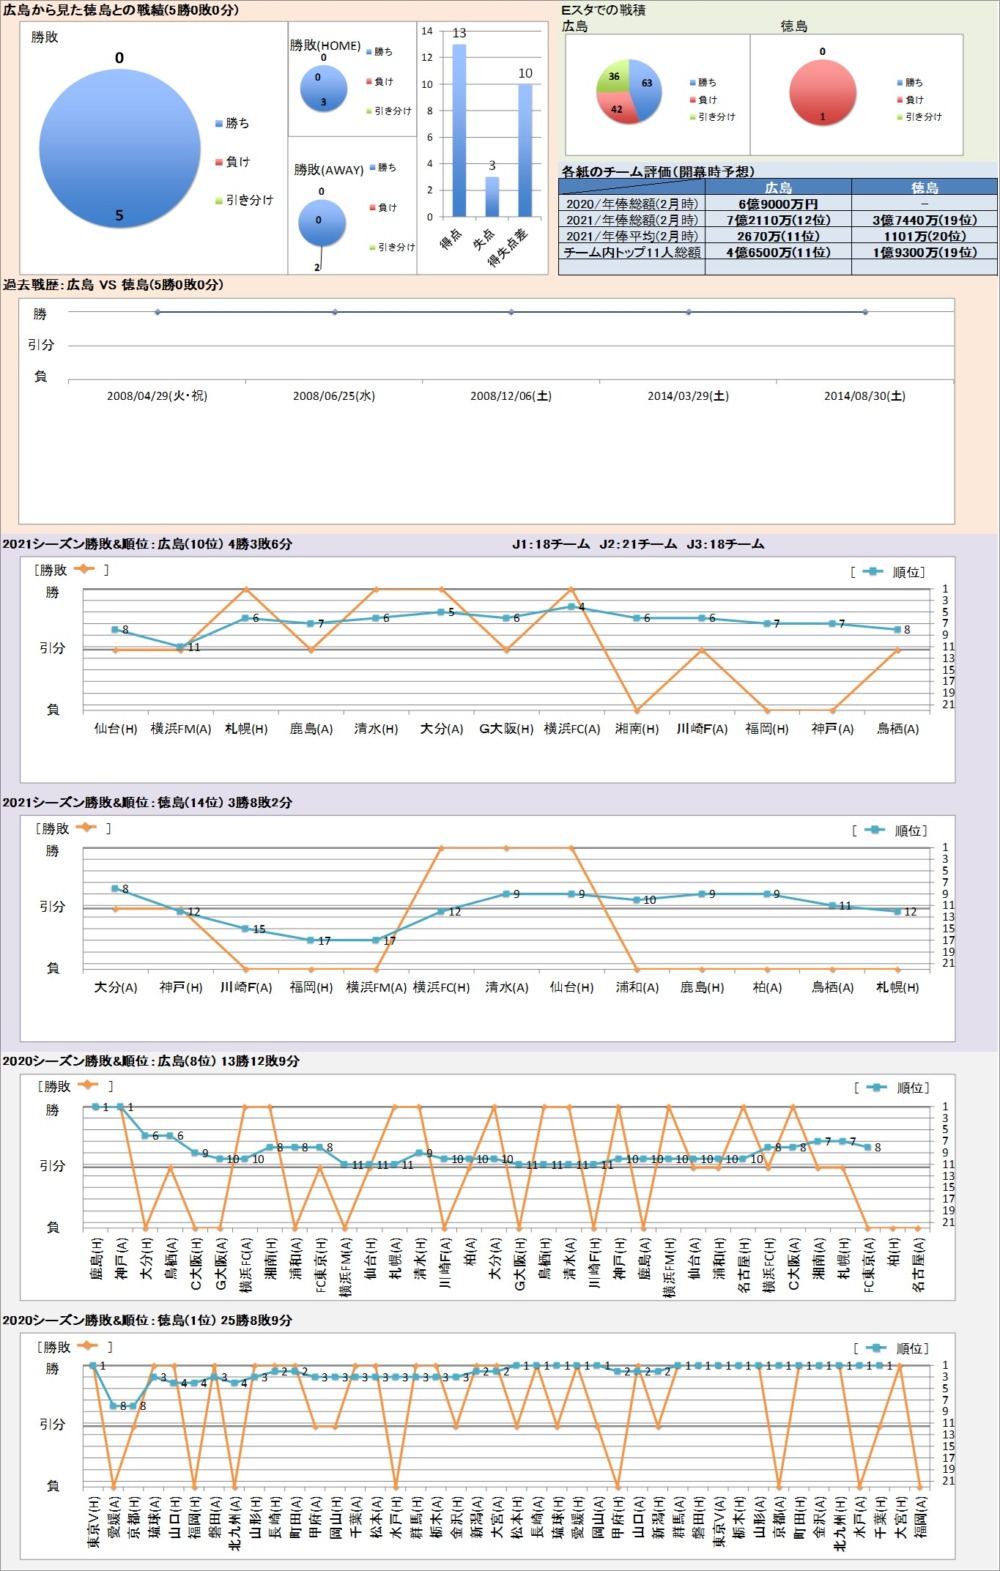Click 順位 legend marker in 2021 広島 chart
Viewport: 1000px width, 1571px height.
tap(872, 572)
